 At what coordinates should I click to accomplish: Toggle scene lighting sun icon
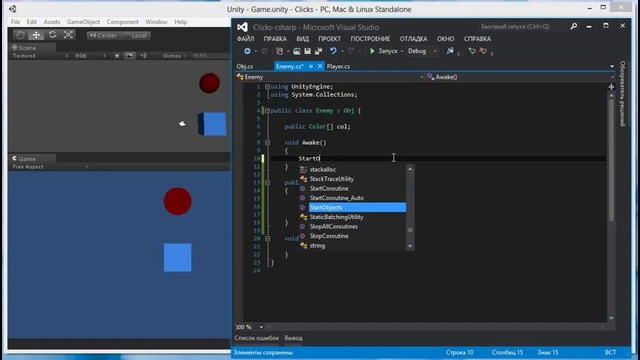pos(117,56)
